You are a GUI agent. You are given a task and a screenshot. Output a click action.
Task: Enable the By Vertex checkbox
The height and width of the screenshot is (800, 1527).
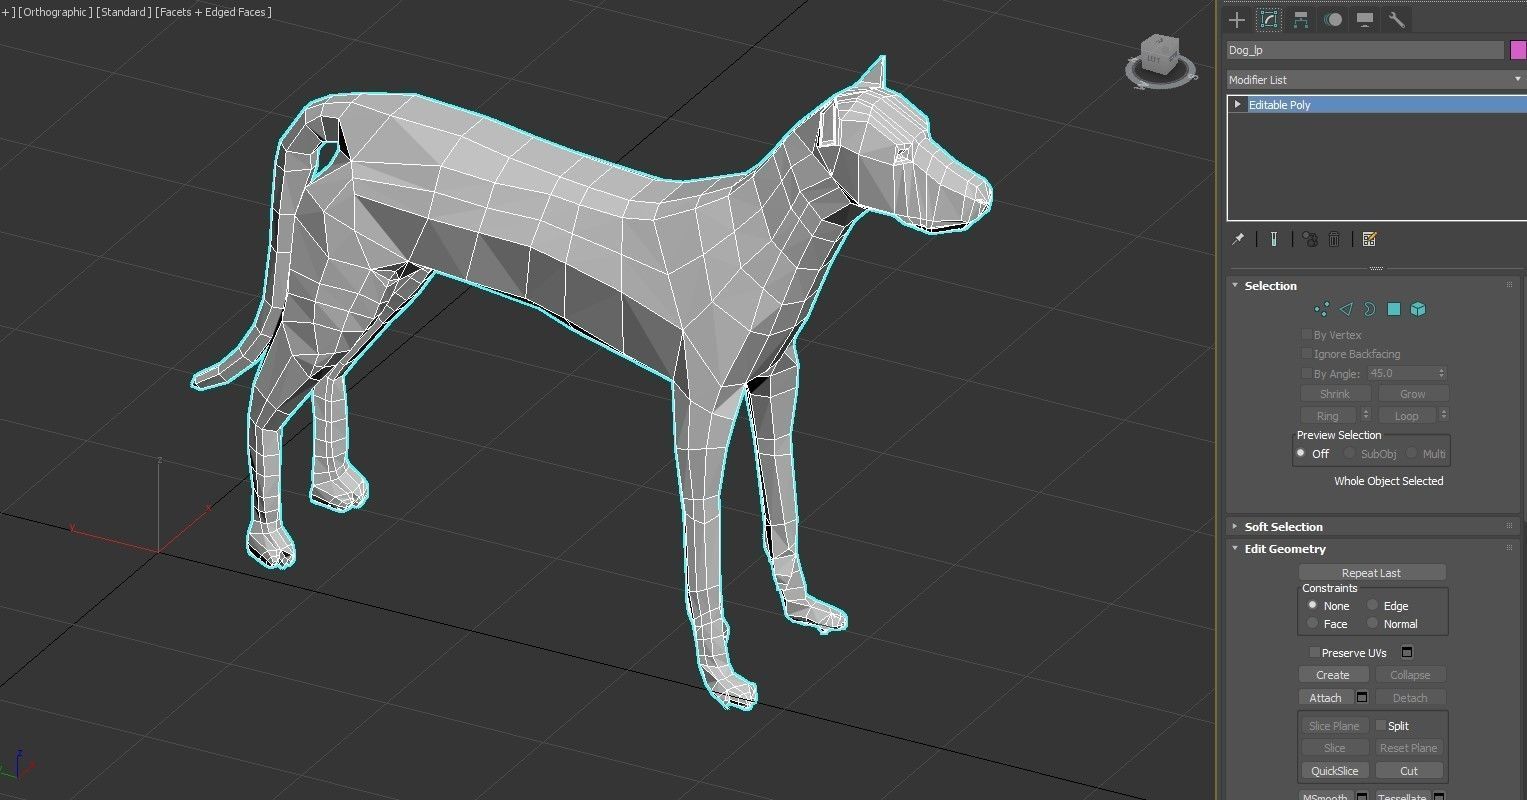pos(1306,335)
